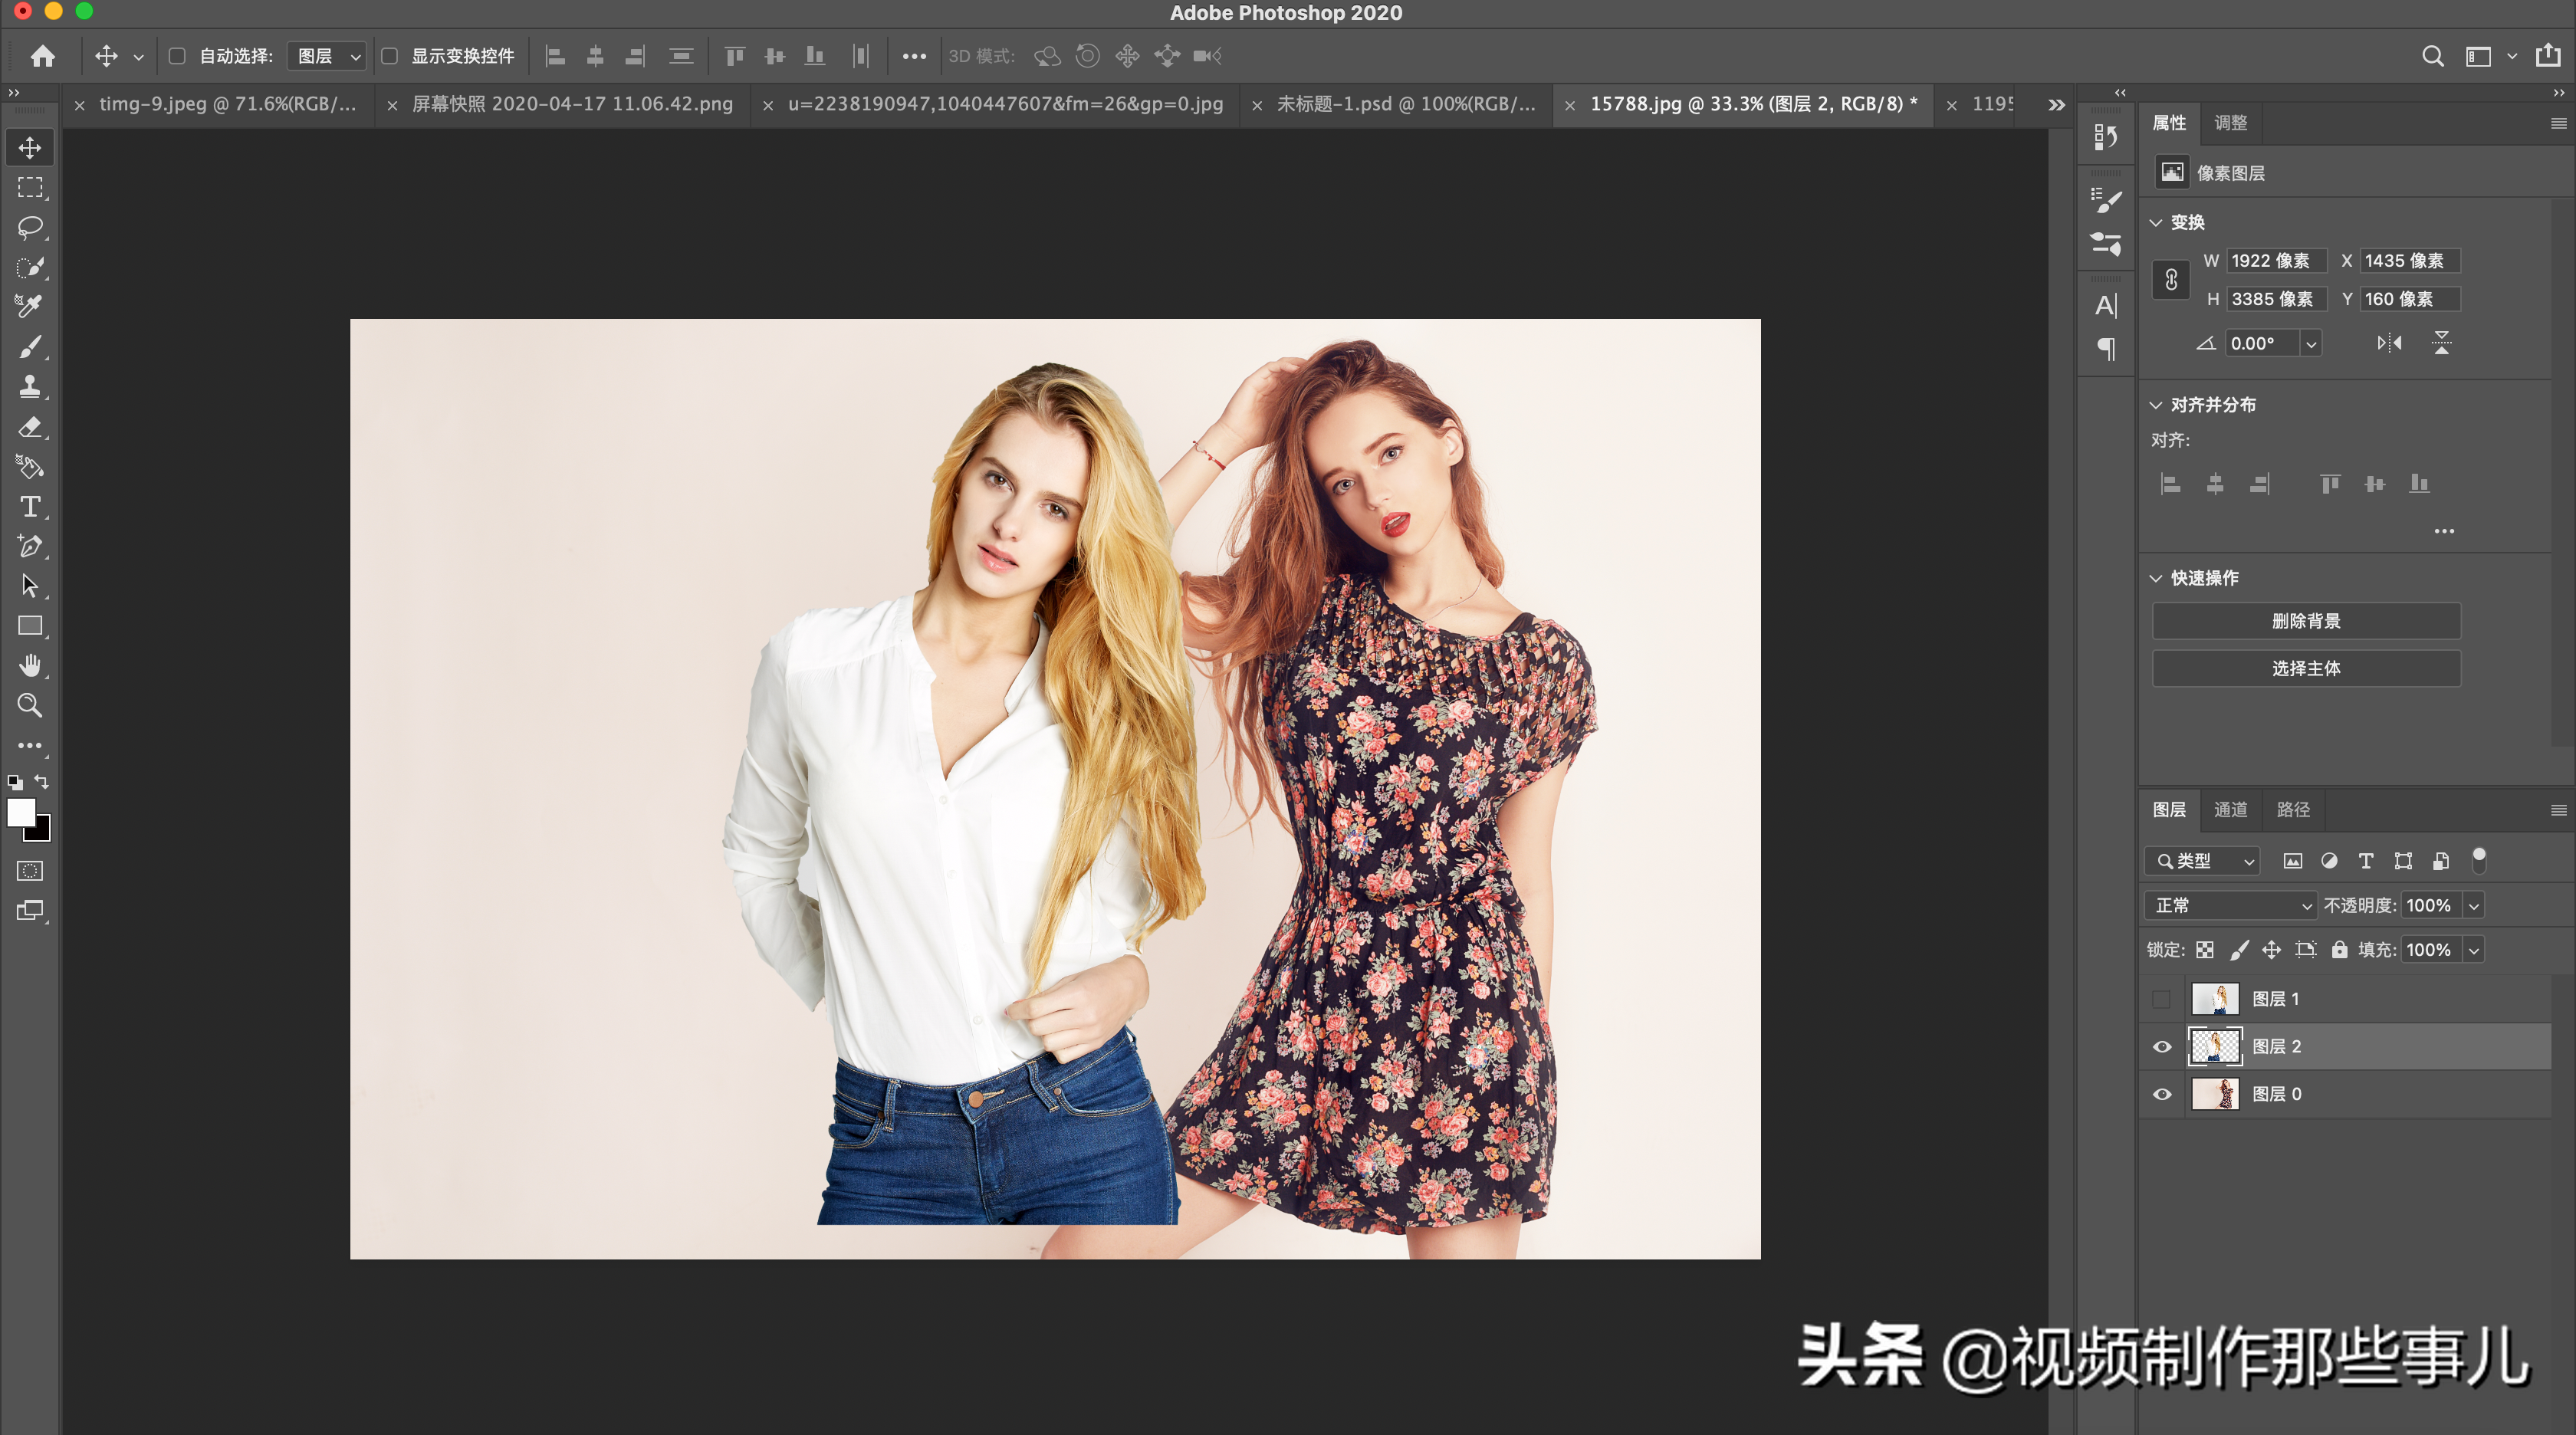Image resolution: width=2576 pixels, height=1435 pixels.
Task: Click the W width field 1922 像素
Action: click(x=2276, y=261)
